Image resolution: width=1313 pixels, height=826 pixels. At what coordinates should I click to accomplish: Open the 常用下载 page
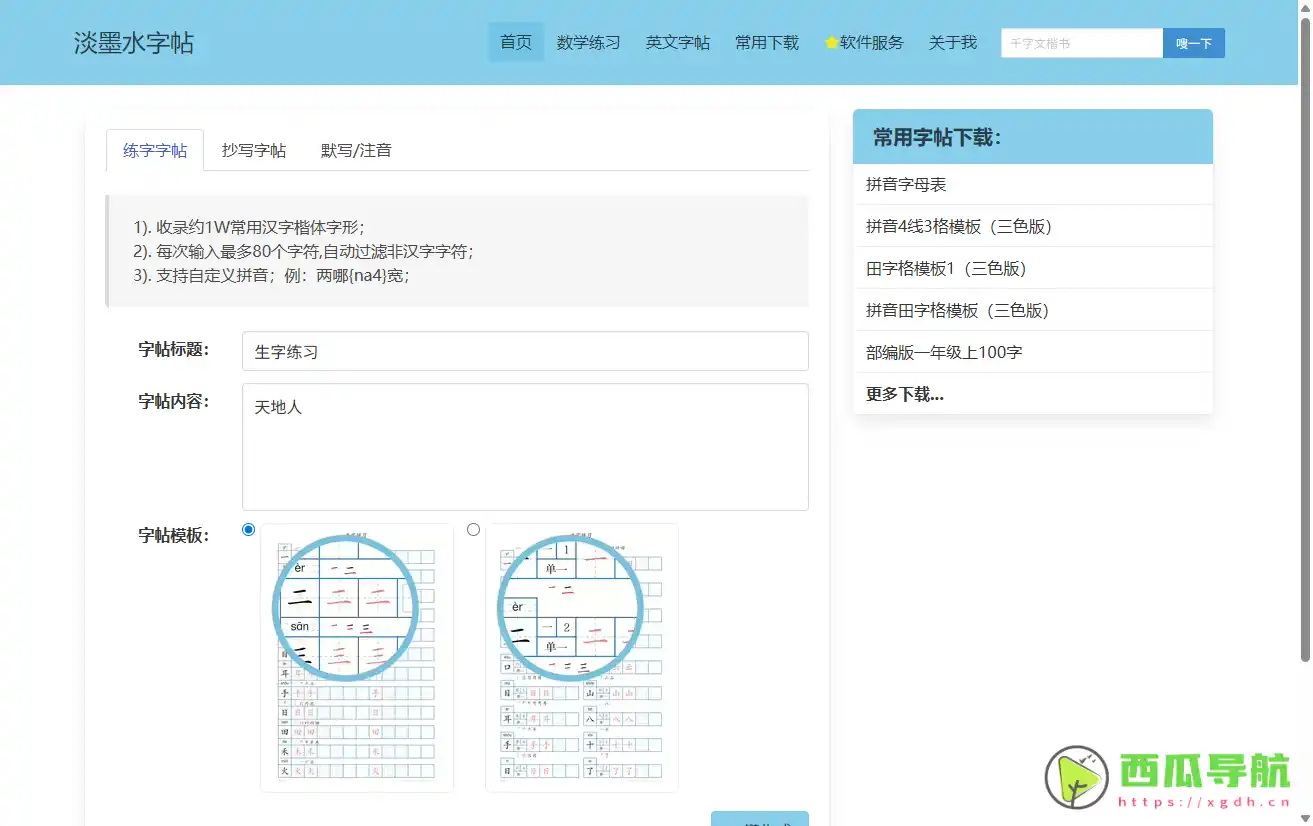(766, 42)
